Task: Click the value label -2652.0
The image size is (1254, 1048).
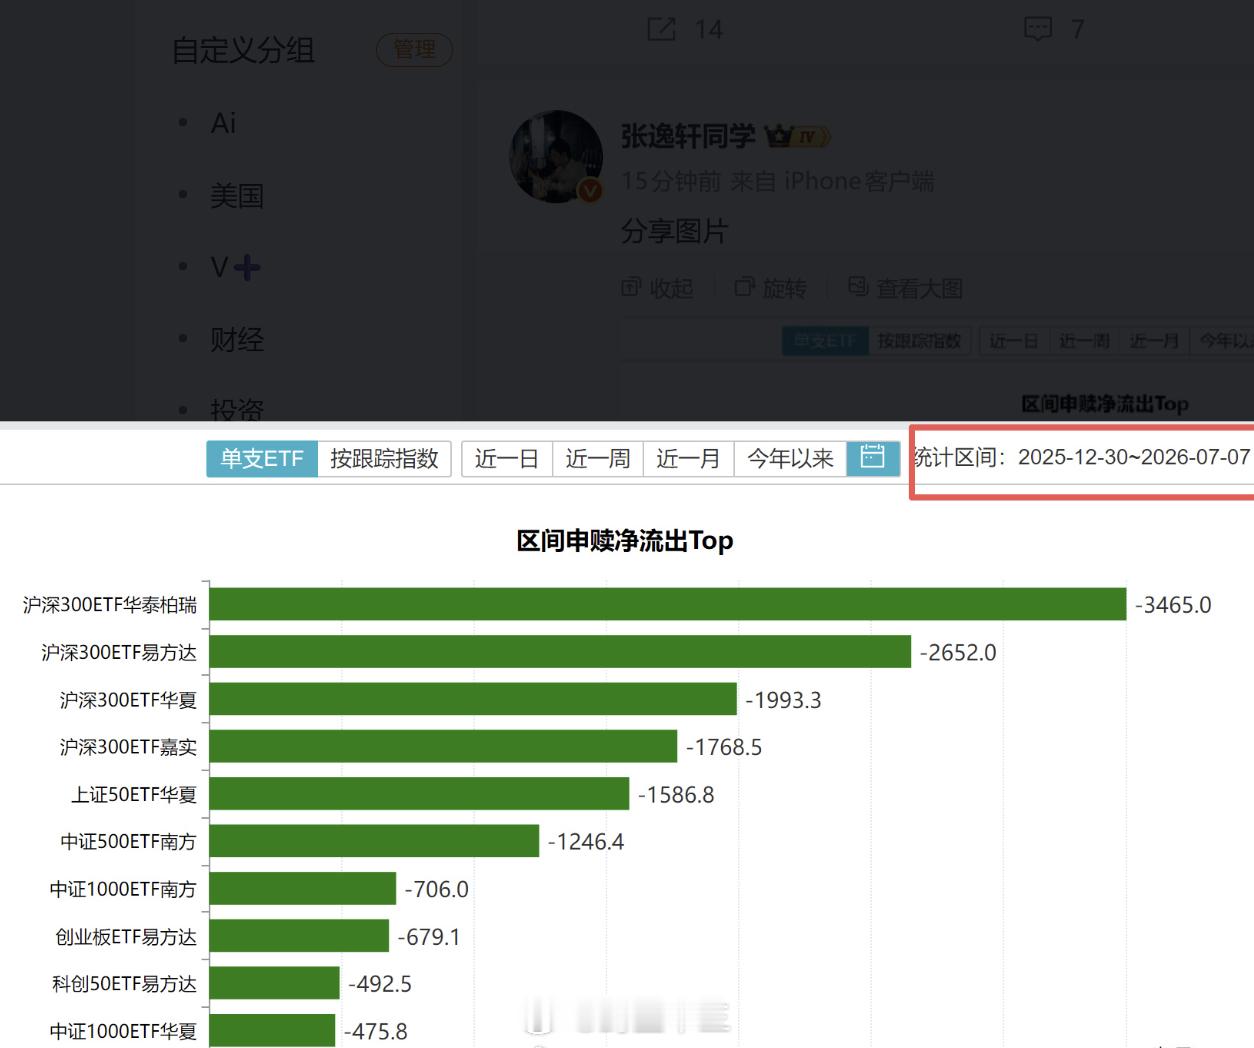Action: pos(958,652)
